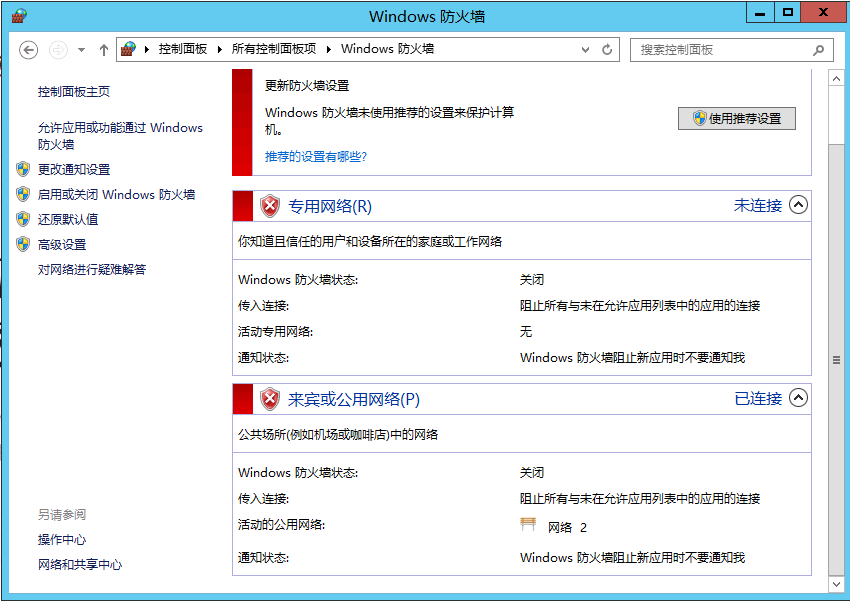Click 活动专用网络 value 无
The width and height of the screenshot is (850, 601).
click(526, 331)
